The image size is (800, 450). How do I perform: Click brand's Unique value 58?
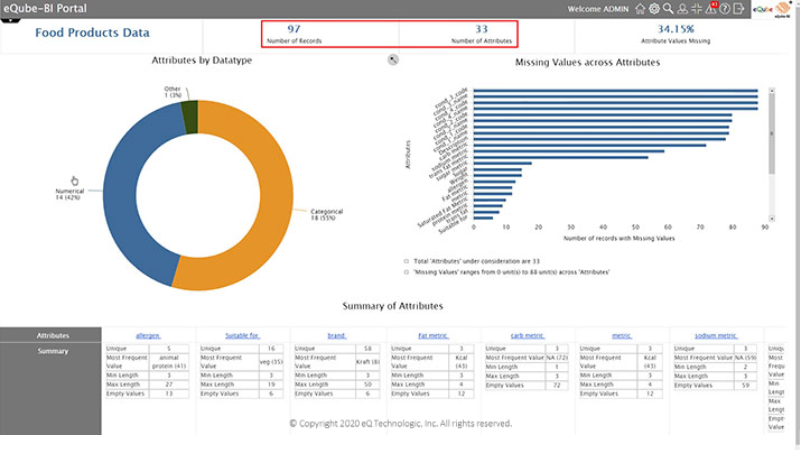coord(367,348)
